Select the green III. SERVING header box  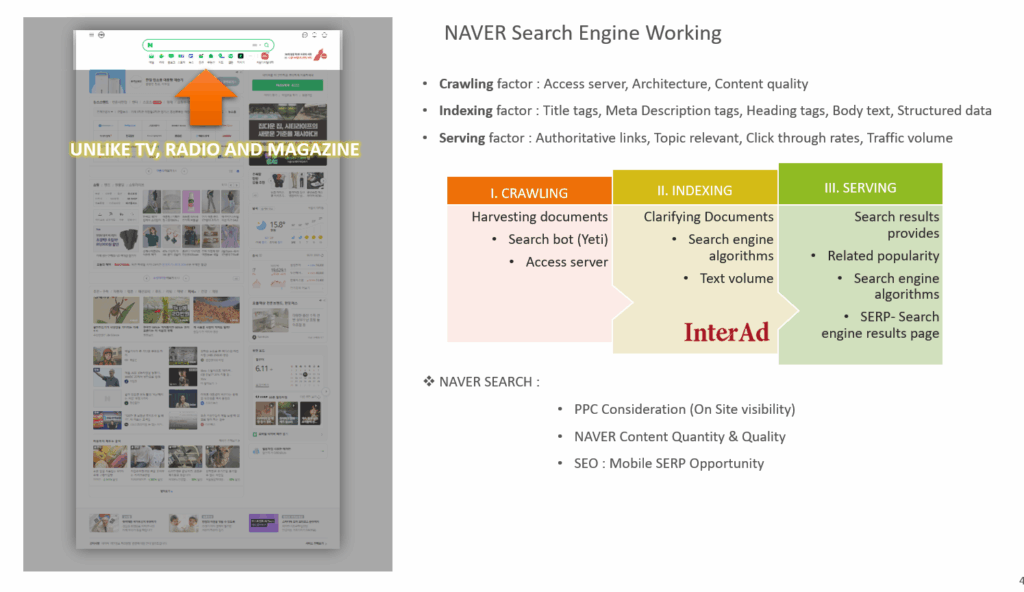860,186
